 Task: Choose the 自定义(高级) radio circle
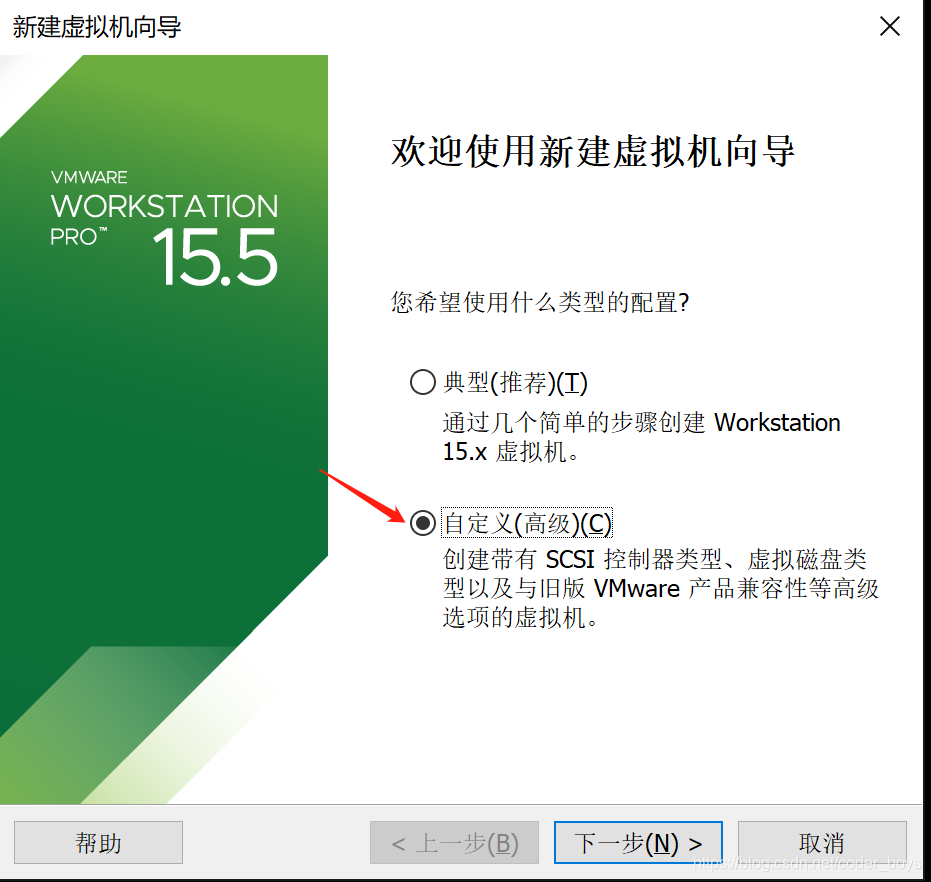point(423,523)
